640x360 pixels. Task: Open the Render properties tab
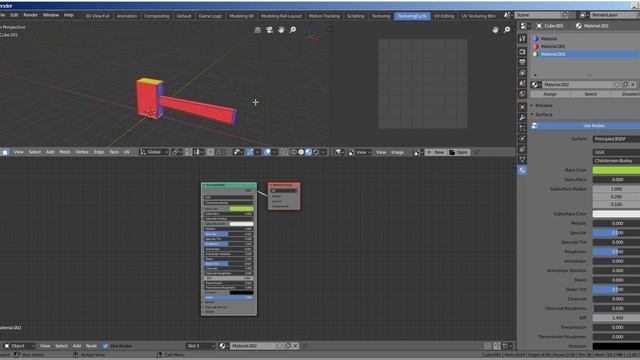pos(522,52)
